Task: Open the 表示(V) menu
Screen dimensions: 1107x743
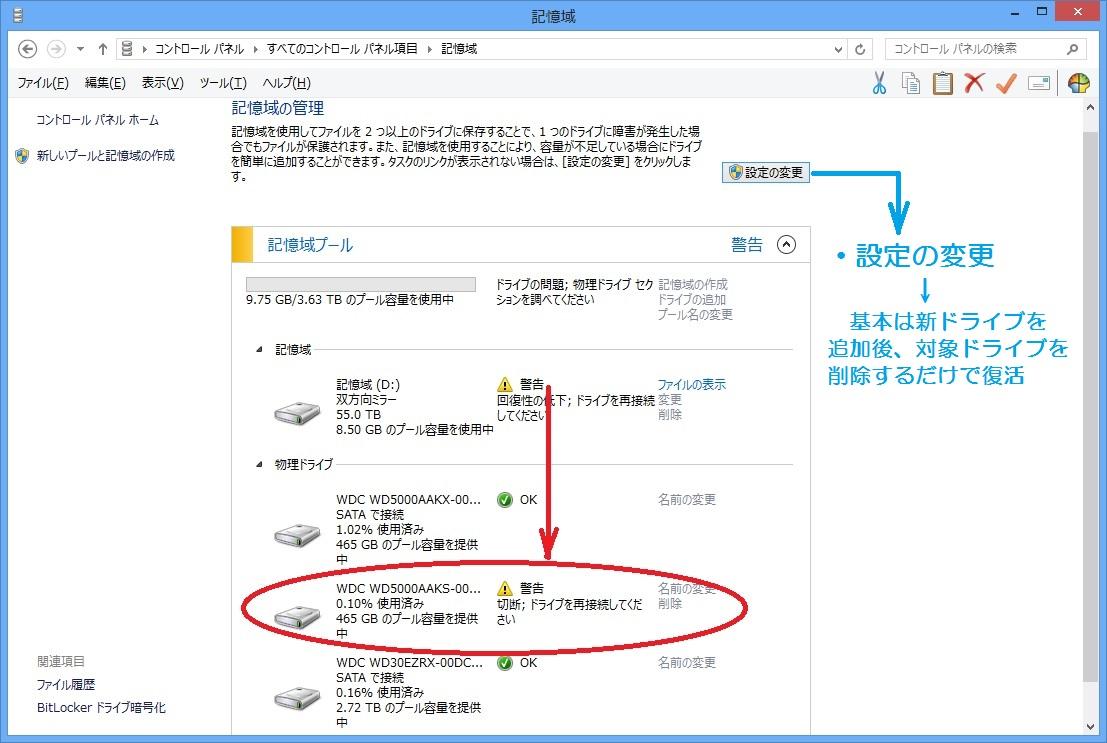Action: click(162, 83)
